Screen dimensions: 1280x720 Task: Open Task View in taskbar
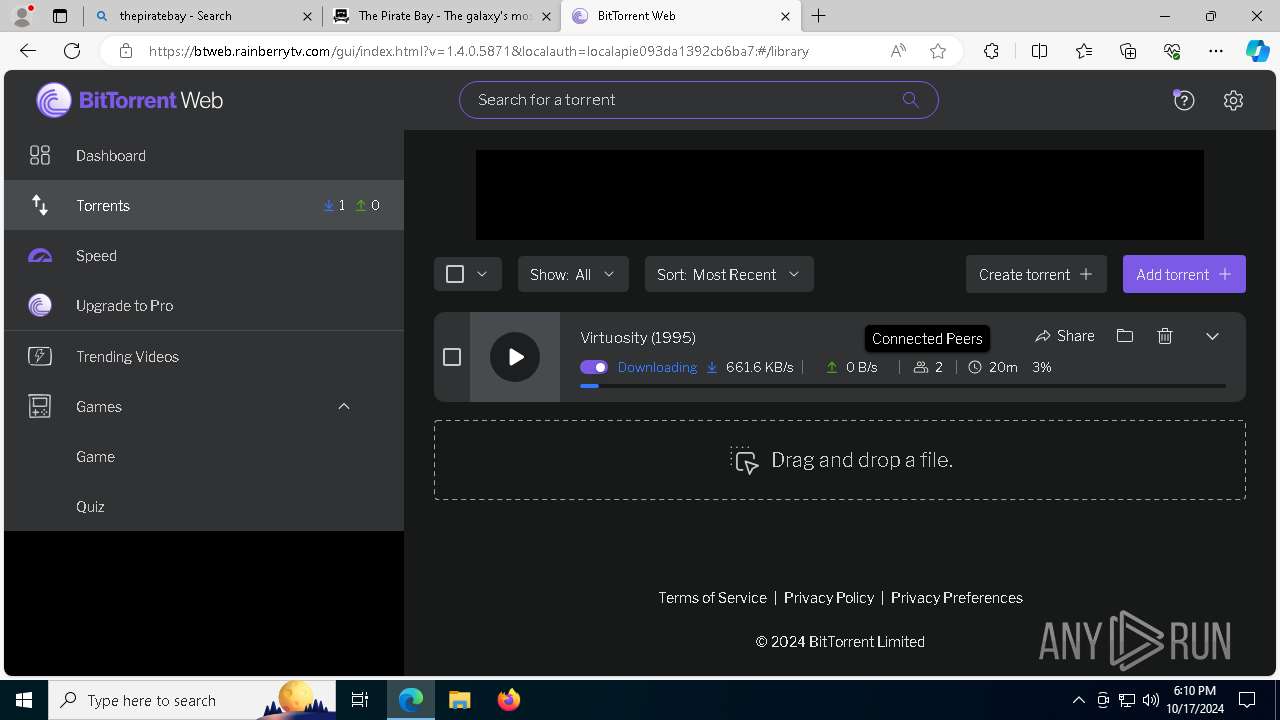[x=360, y=700]
